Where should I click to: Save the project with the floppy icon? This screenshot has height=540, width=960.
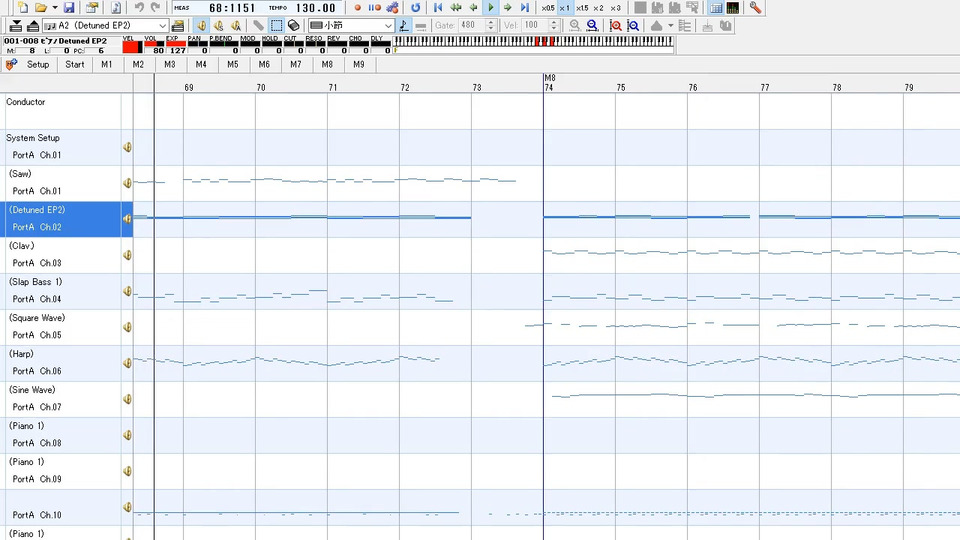(x=69, y=8)
